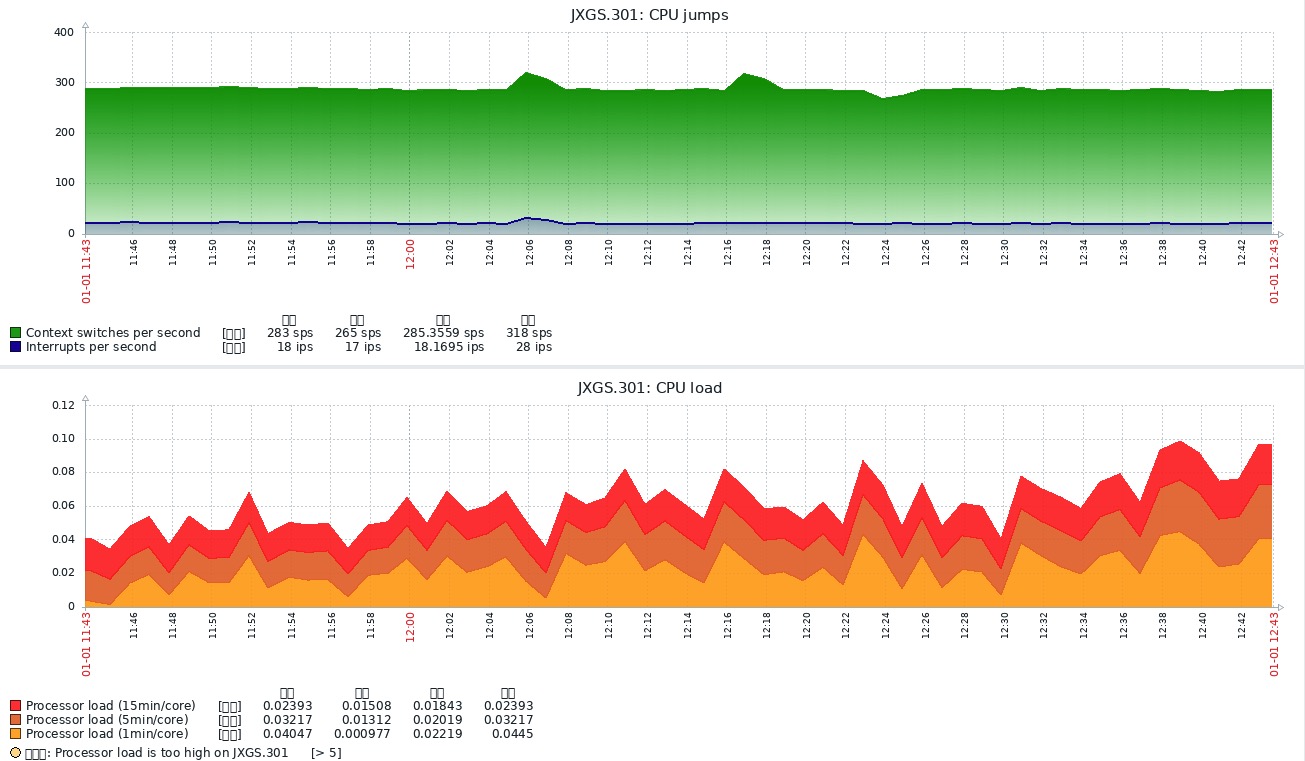Click the "Context switches per second" legend label

pos(113,333)
